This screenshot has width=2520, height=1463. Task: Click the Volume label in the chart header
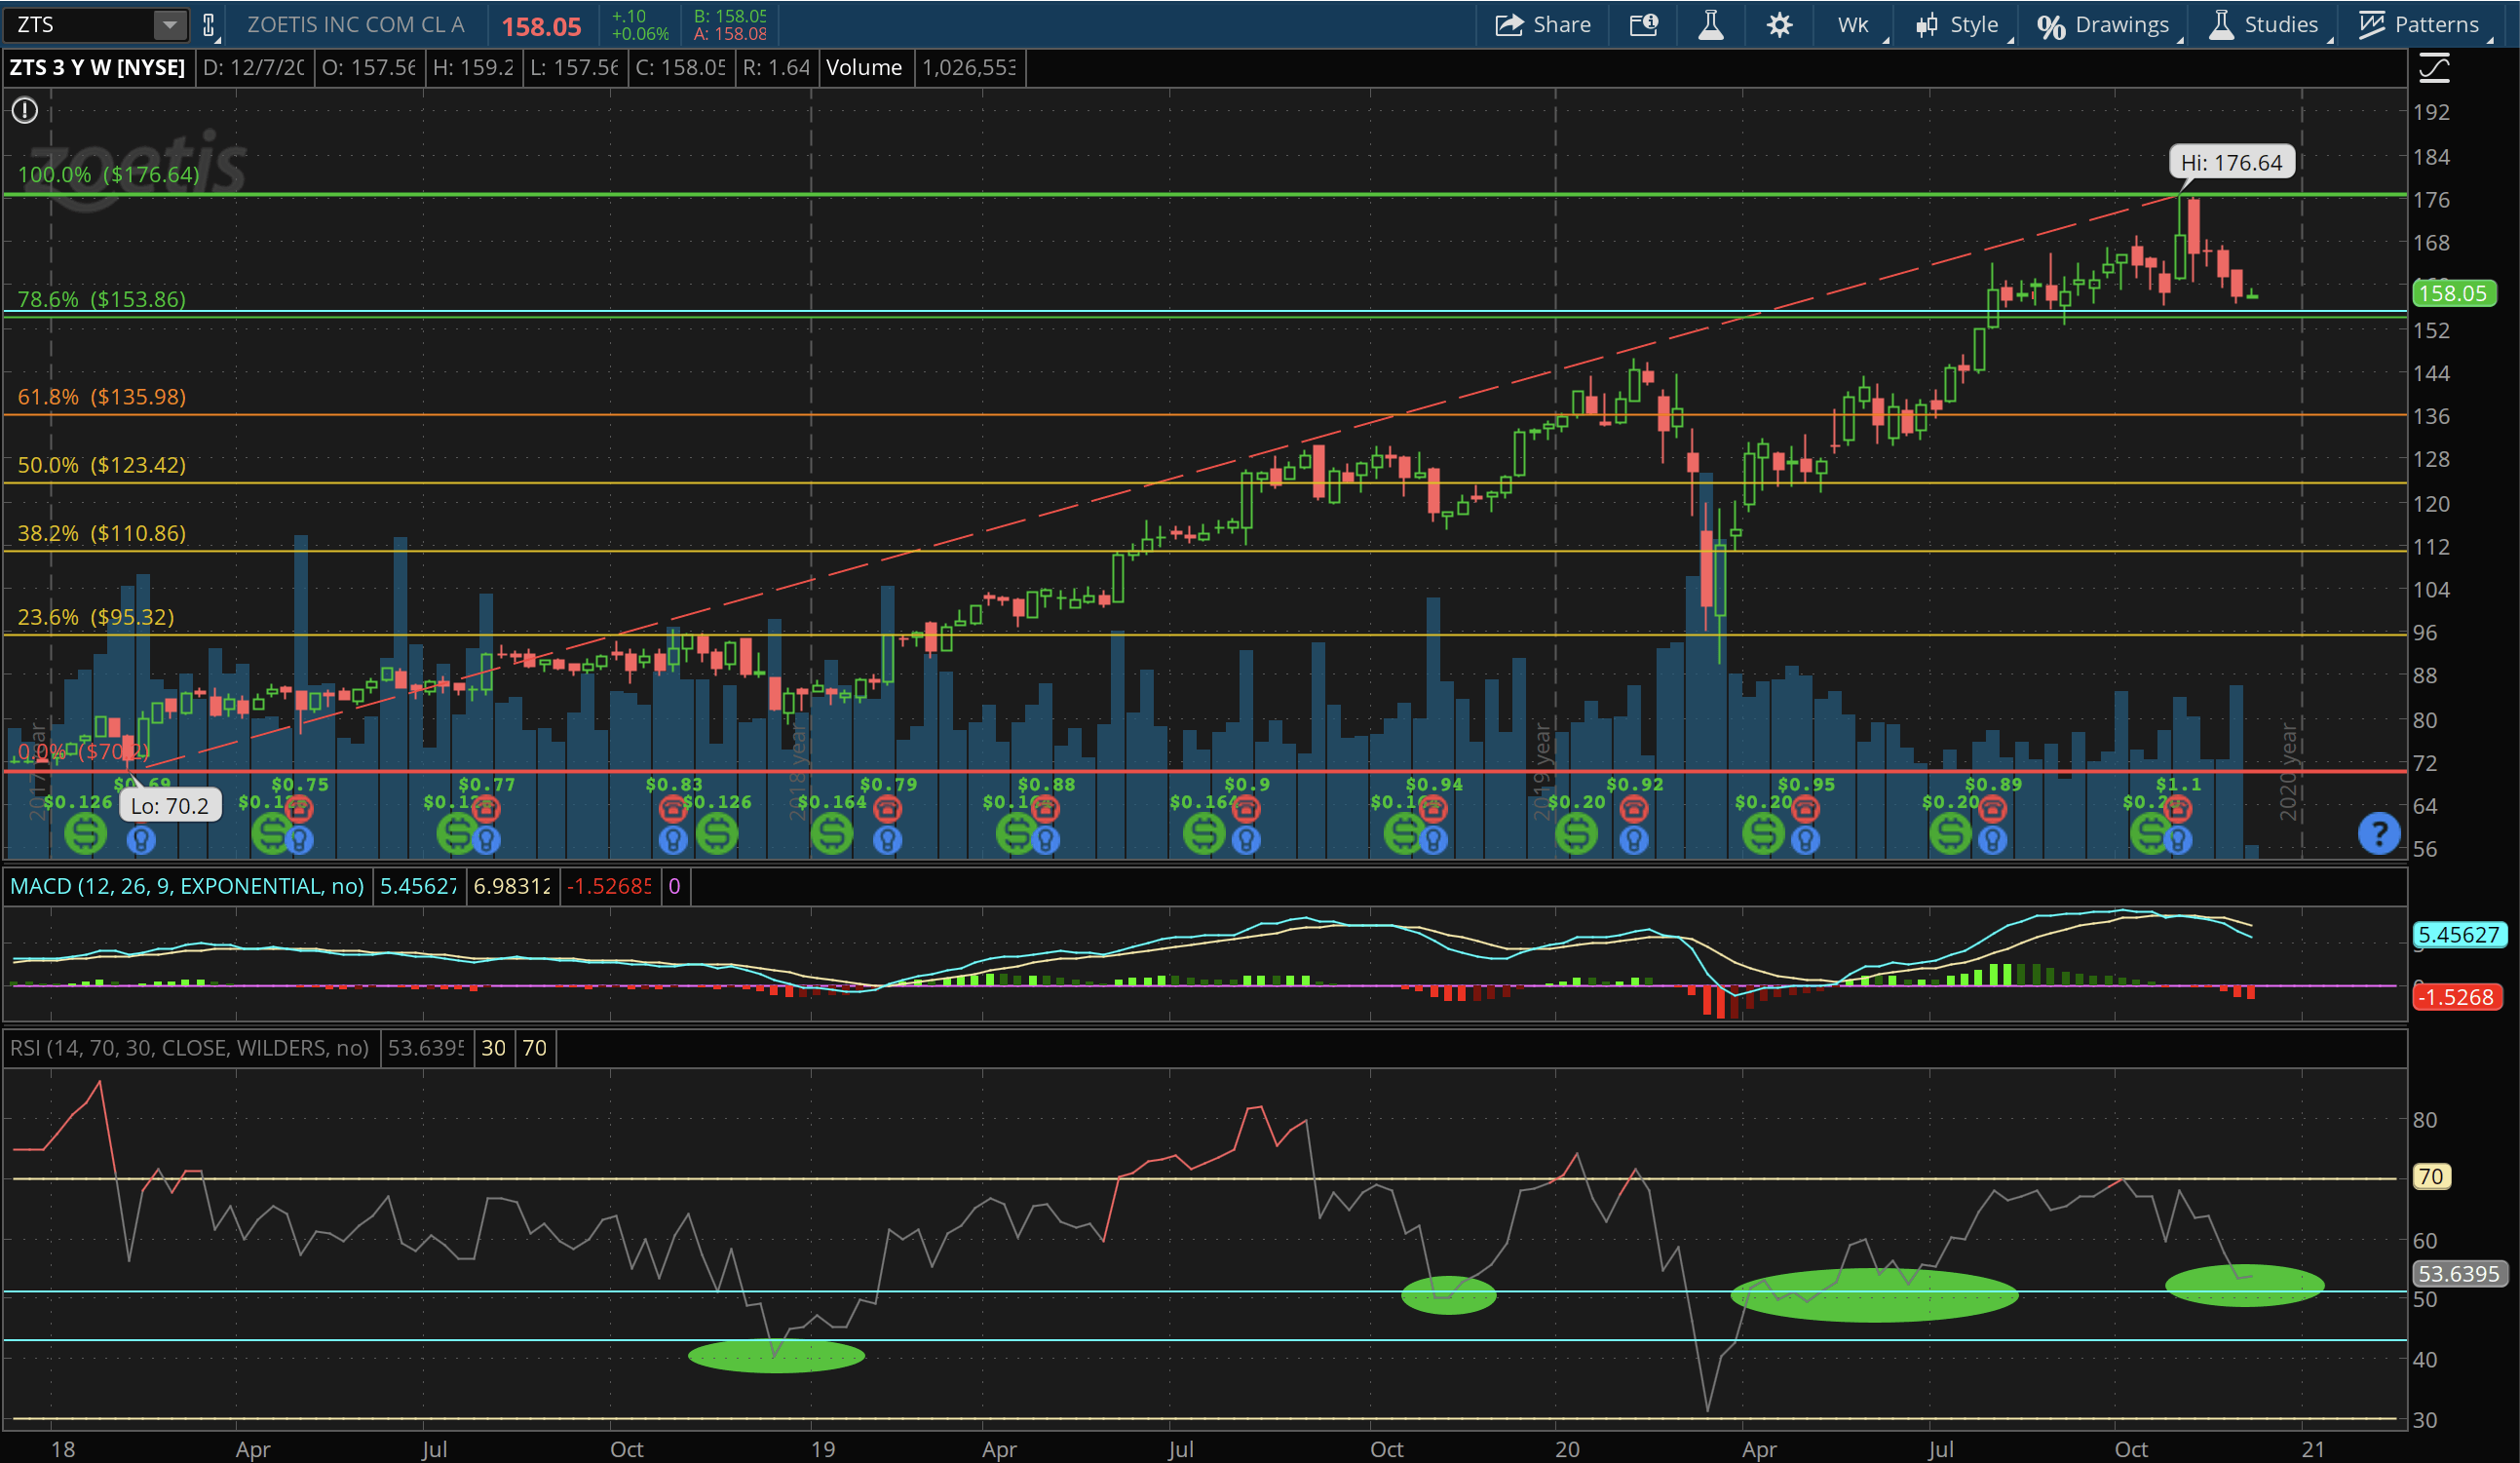point(864,68)
